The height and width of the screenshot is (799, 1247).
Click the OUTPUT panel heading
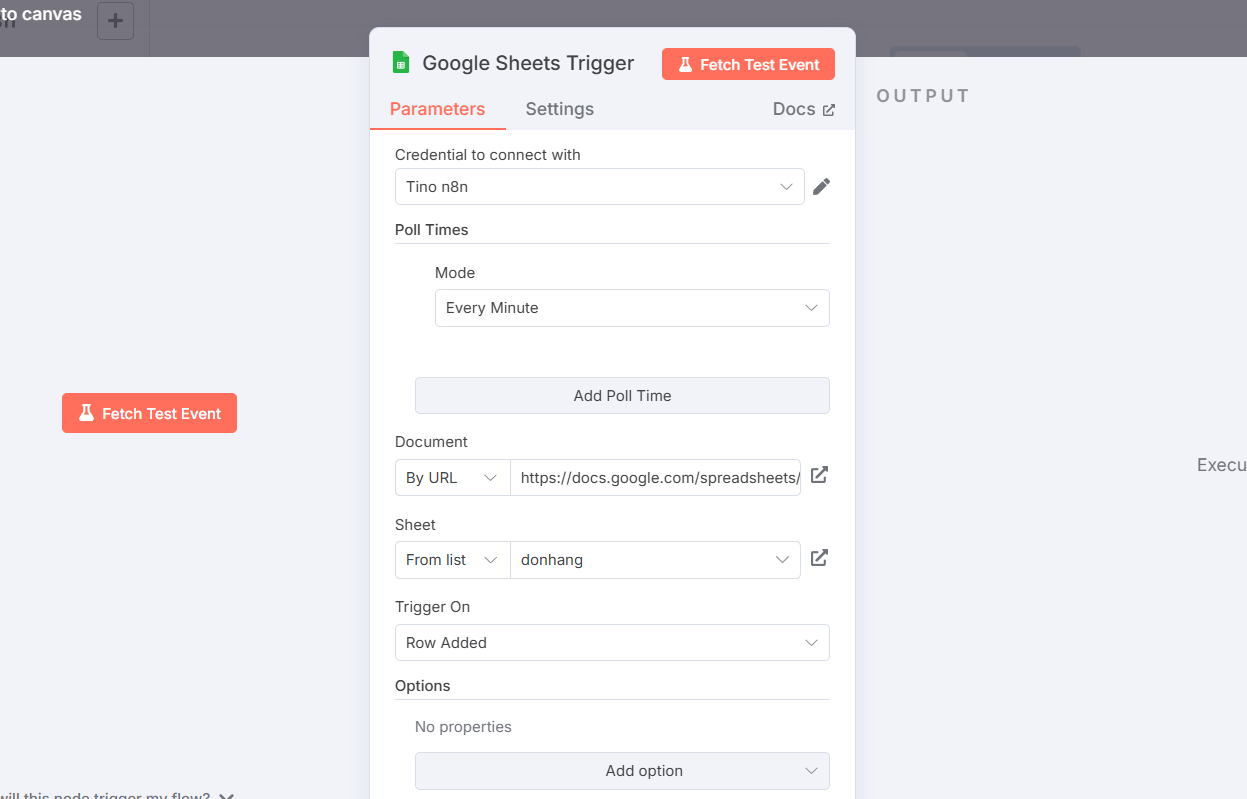(x=923, y=96)
